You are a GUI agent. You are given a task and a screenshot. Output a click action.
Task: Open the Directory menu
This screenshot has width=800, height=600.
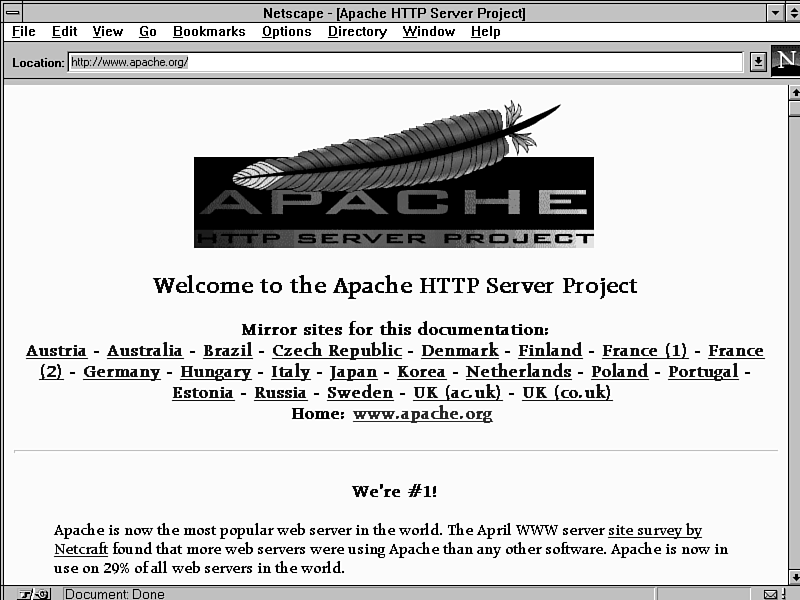point(357,32)
